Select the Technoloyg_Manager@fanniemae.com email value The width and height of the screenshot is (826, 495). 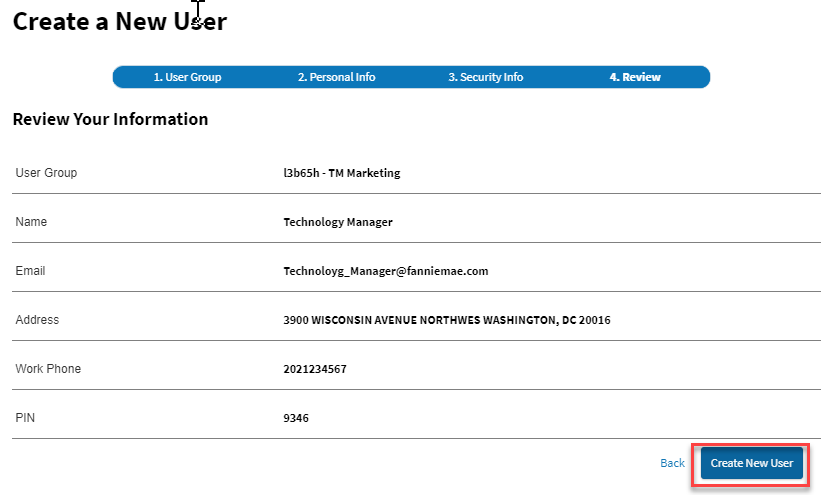[x=386, y=271]
